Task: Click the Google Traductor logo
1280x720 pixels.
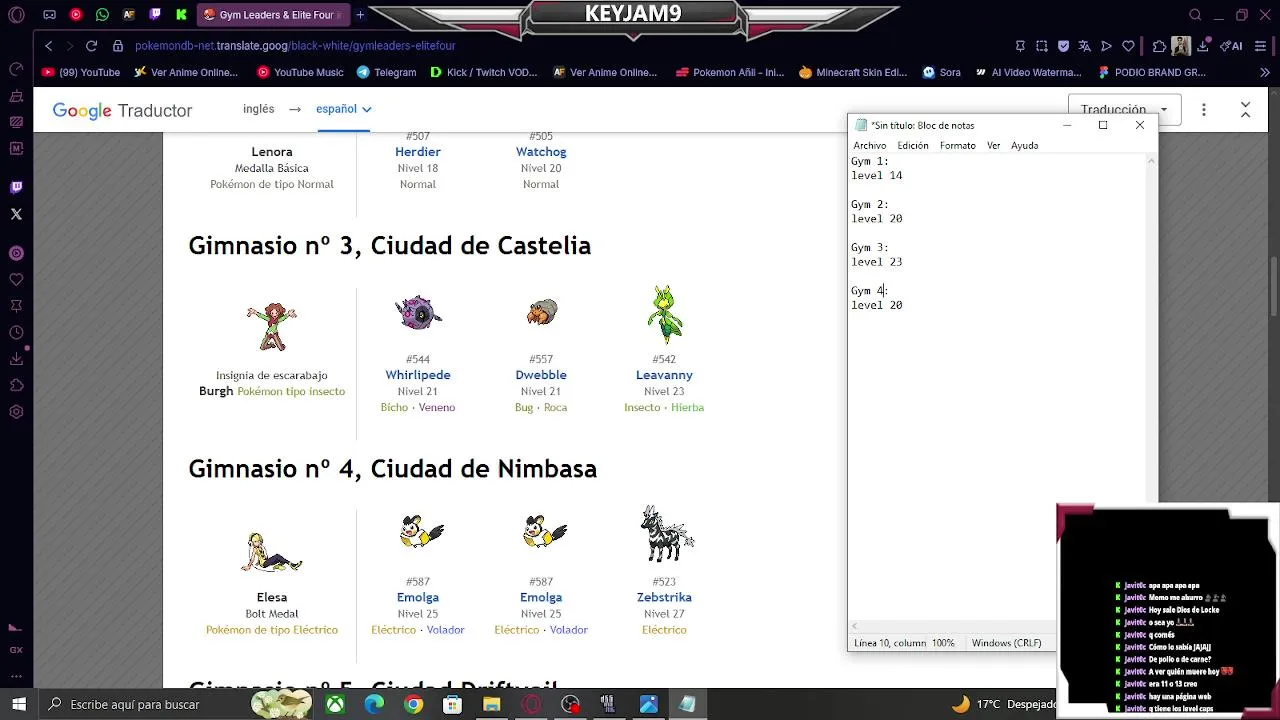Action: 122,111
